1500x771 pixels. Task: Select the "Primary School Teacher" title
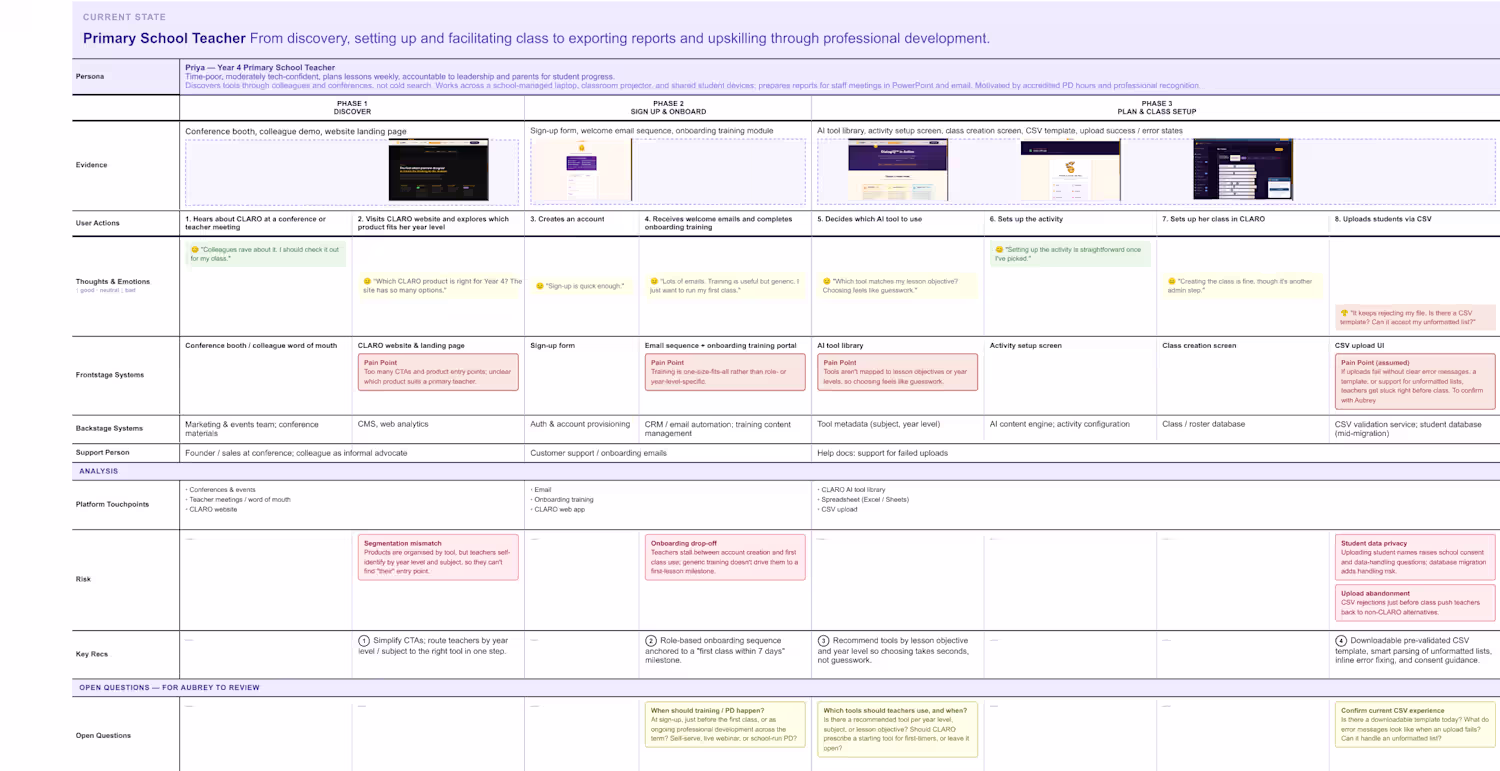[x=164, y=39]
